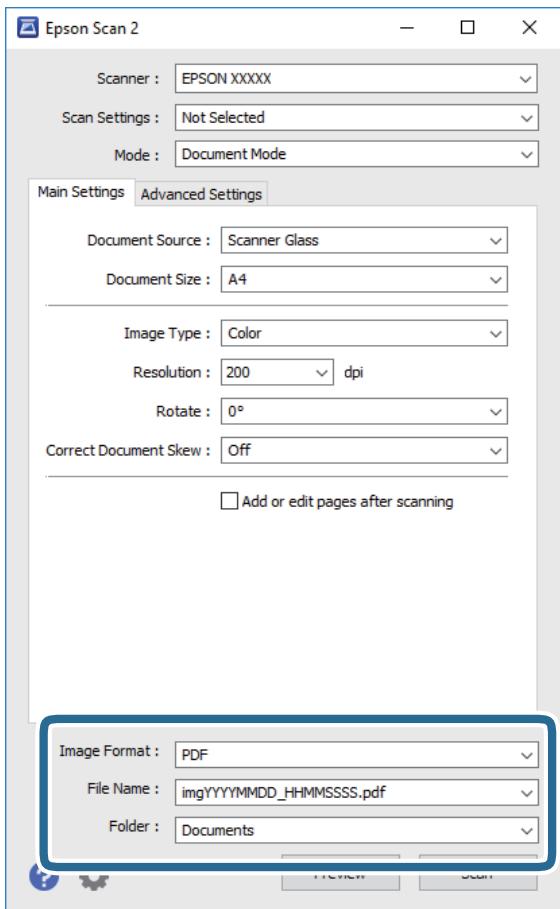Open the Document Size A4 dropdown

tap(364, 279)
